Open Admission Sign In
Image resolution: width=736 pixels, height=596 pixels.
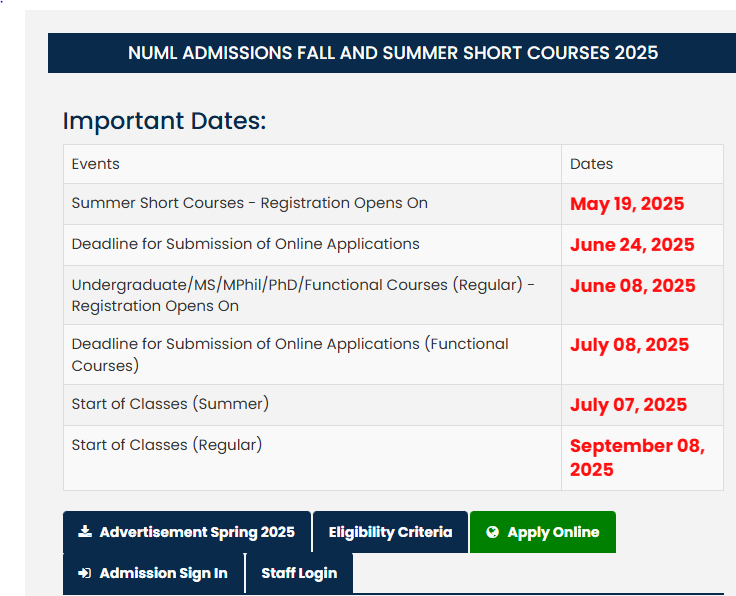(x=153, y=573)
